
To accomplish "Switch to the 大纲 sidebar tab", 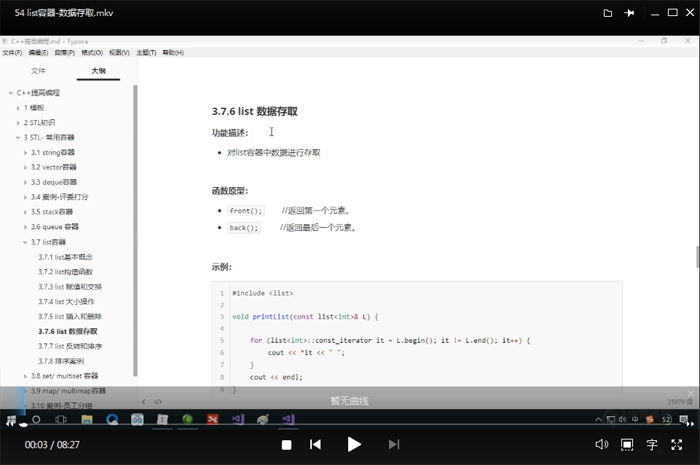I will 98,71.
